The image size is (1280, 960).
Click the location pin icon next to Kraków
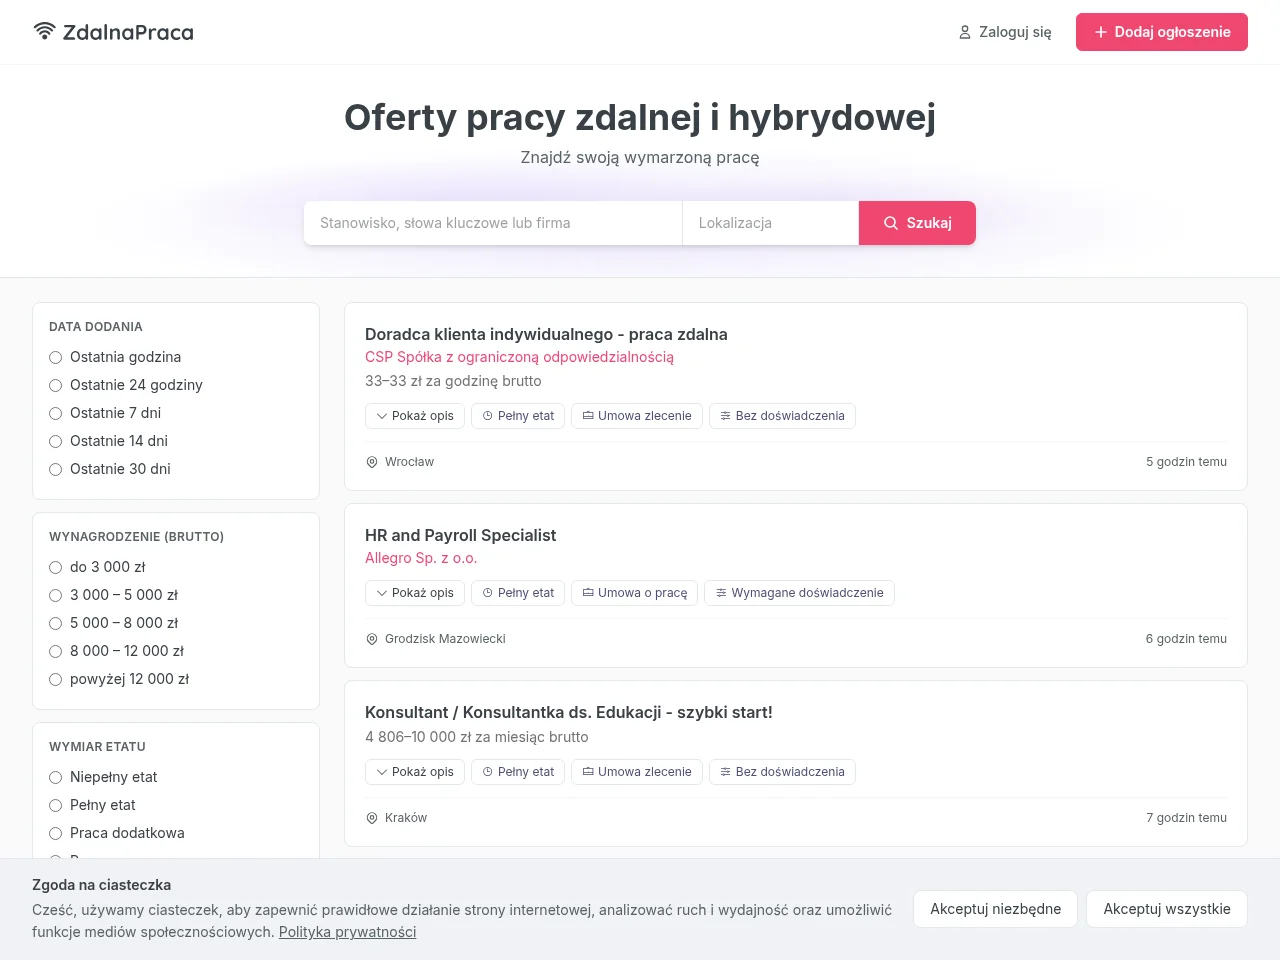coord(372,818)
